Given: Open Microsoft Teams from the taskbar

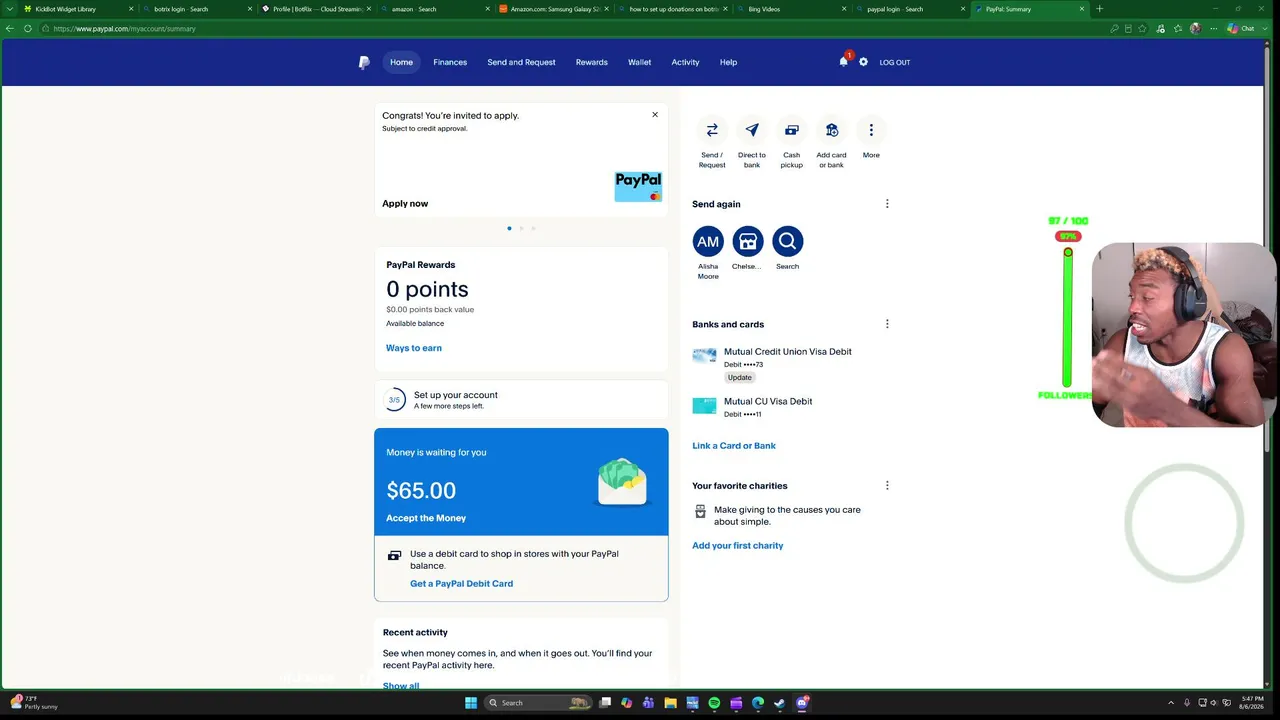Looking at the screenshot, I should tap(648, 703).
